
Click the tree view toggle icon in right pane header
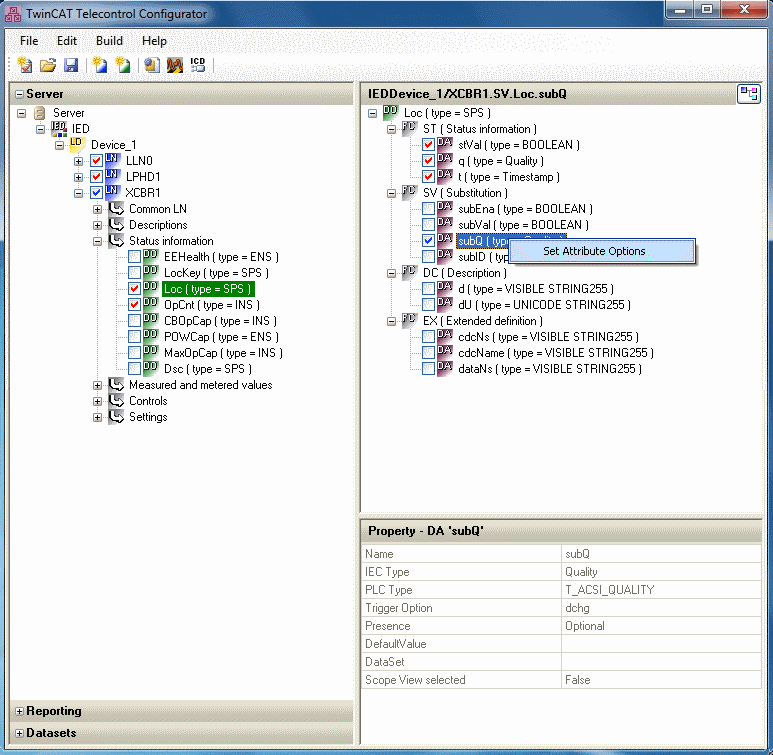point(749,93)
